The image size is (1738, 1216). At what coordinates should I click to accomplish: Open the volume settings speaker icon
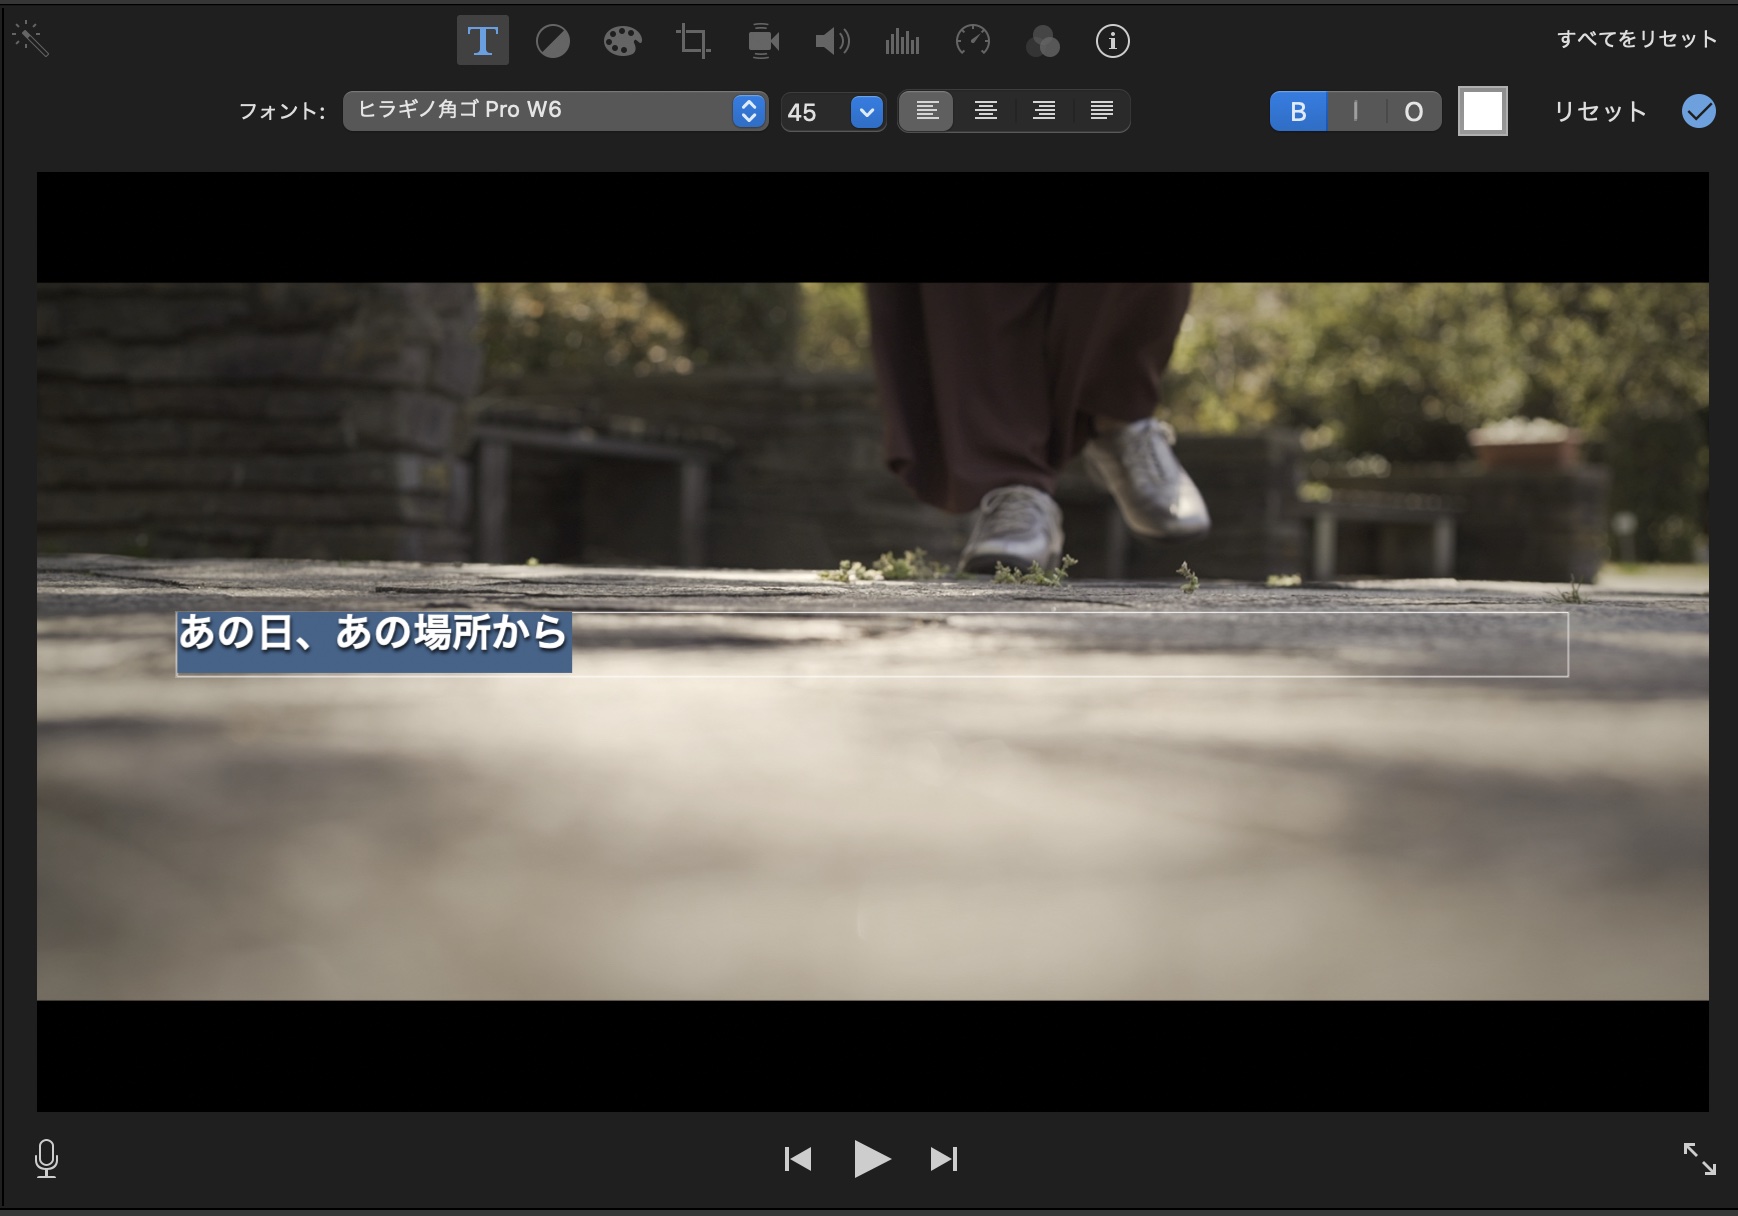point(832,41)
